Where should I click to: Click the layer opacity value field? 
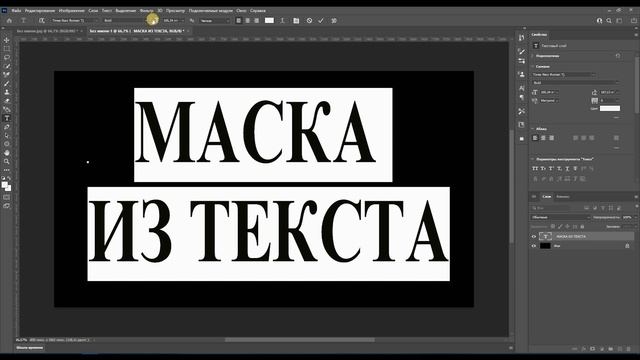[x=628, y=217]
